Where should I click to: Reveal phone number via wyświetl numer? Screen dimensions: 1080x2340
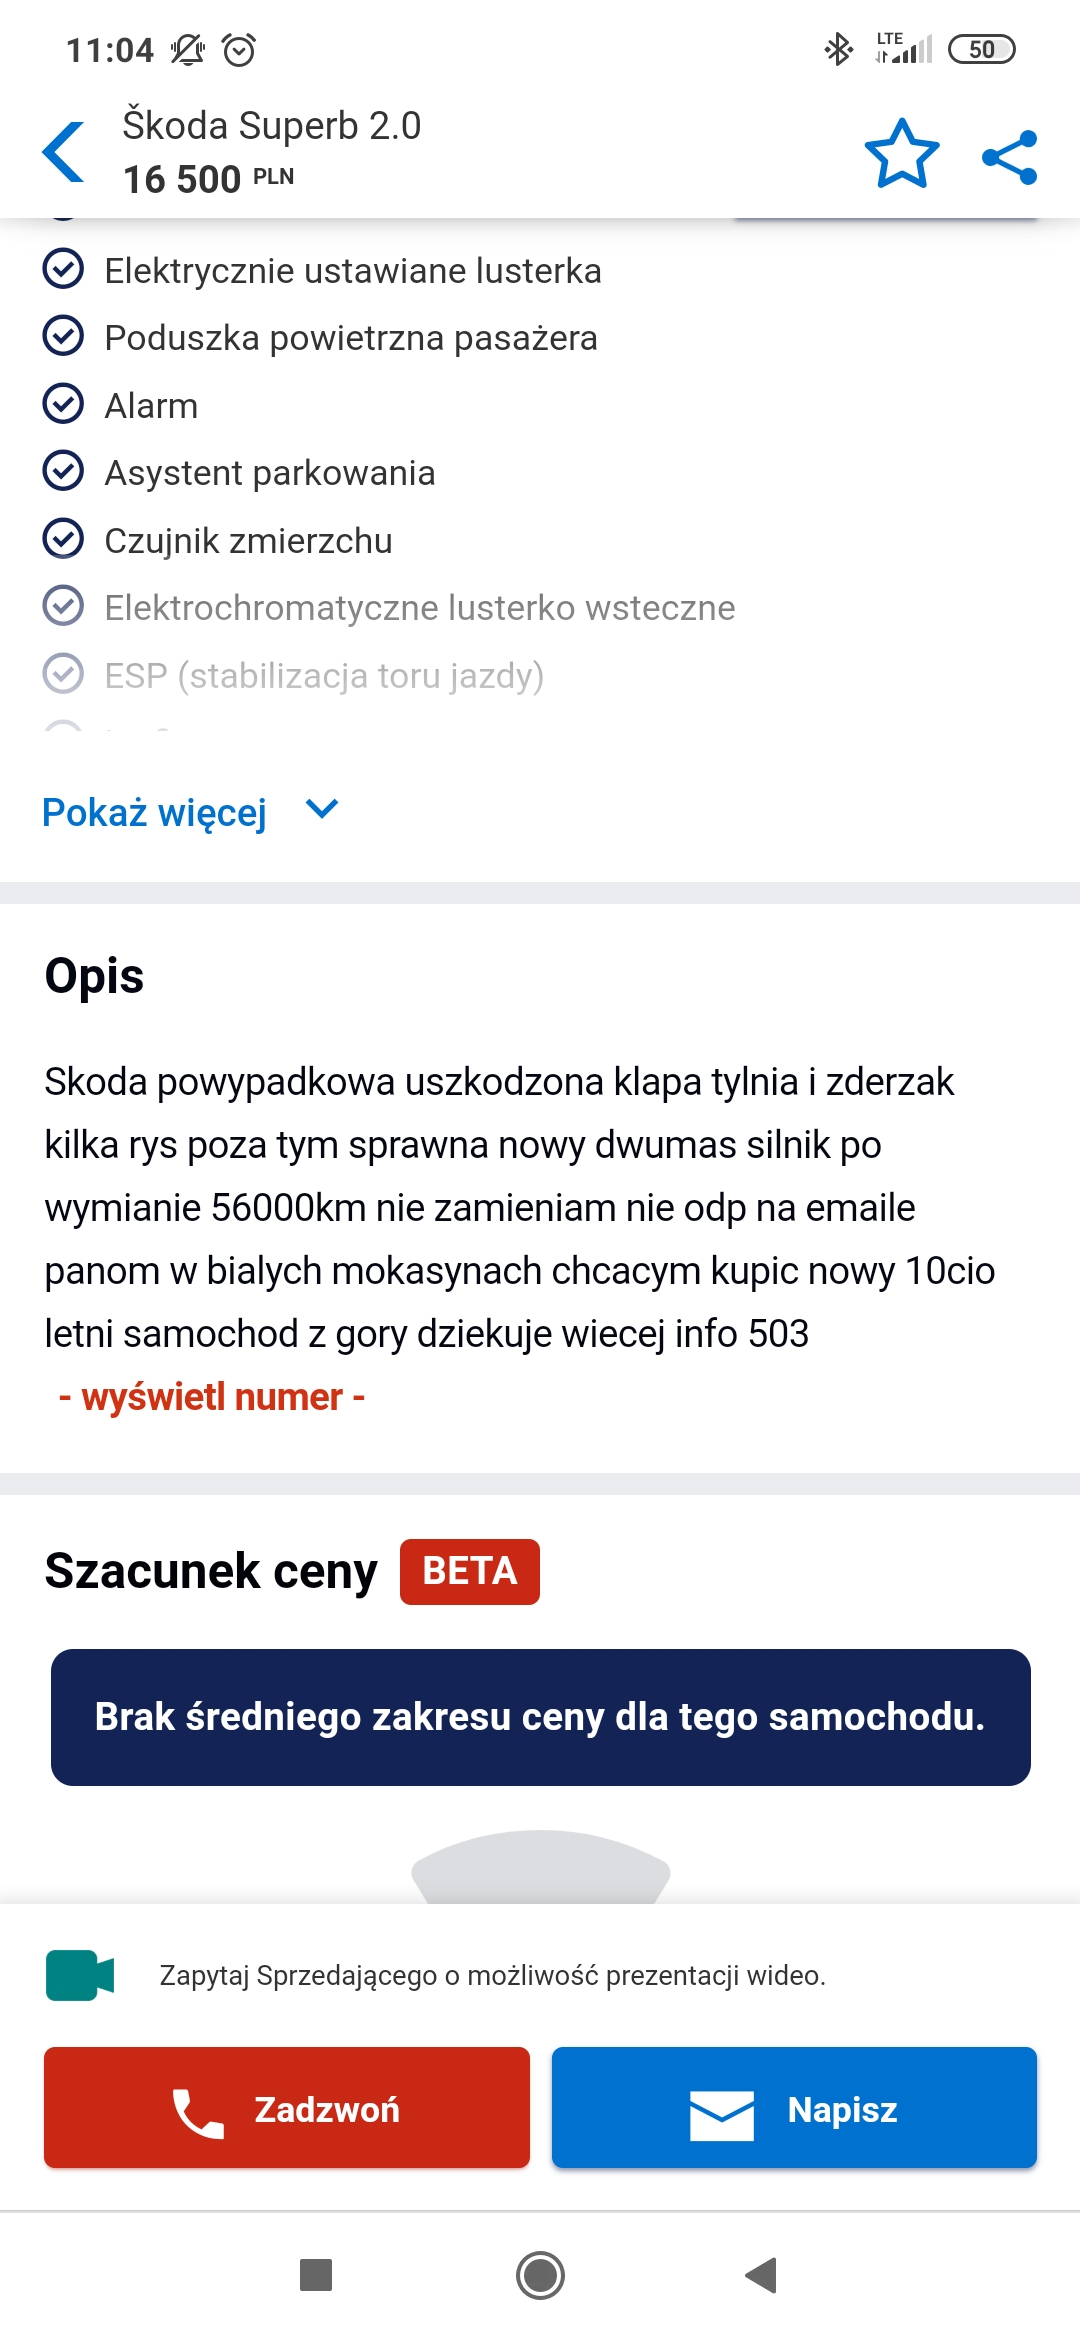point(212,1397)
